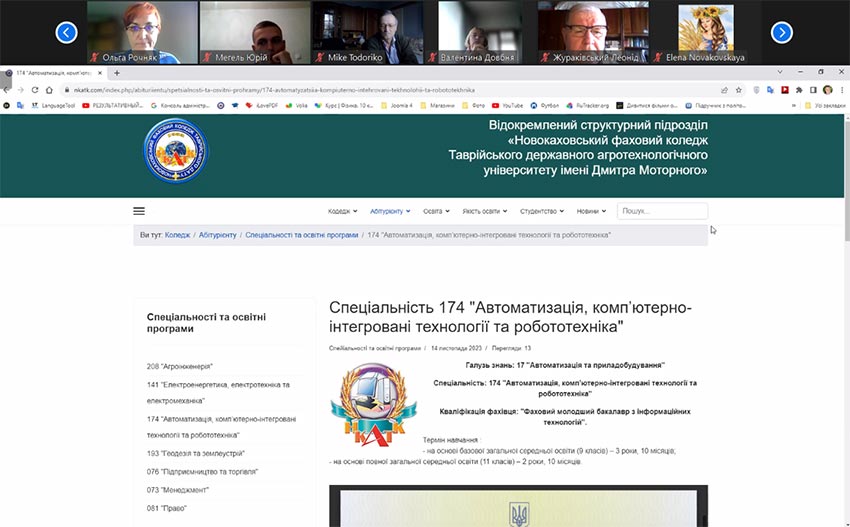The height and width of the screenshot is (527, 850).
Task: Click the Пошук search field
Action: pos(662,211)
